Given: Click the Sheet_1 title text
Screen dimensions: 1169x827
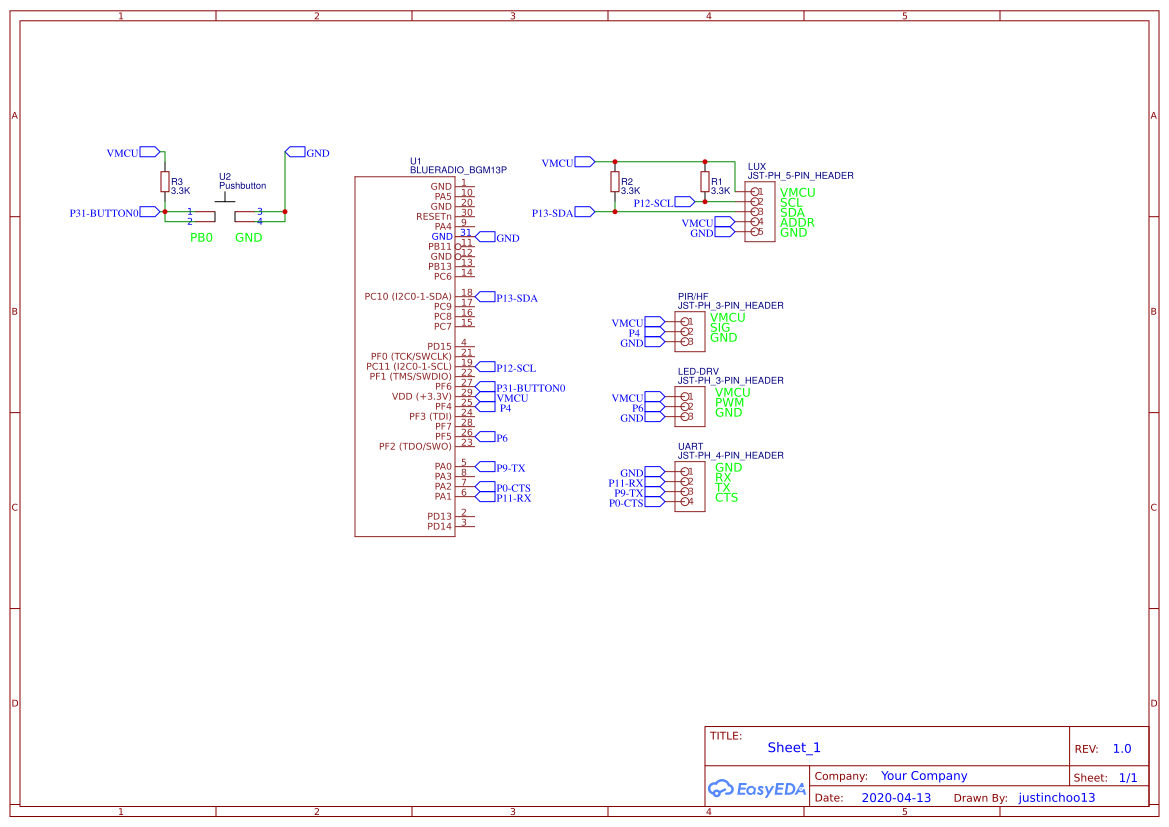Looking at the screenshot, I should 794,747.
